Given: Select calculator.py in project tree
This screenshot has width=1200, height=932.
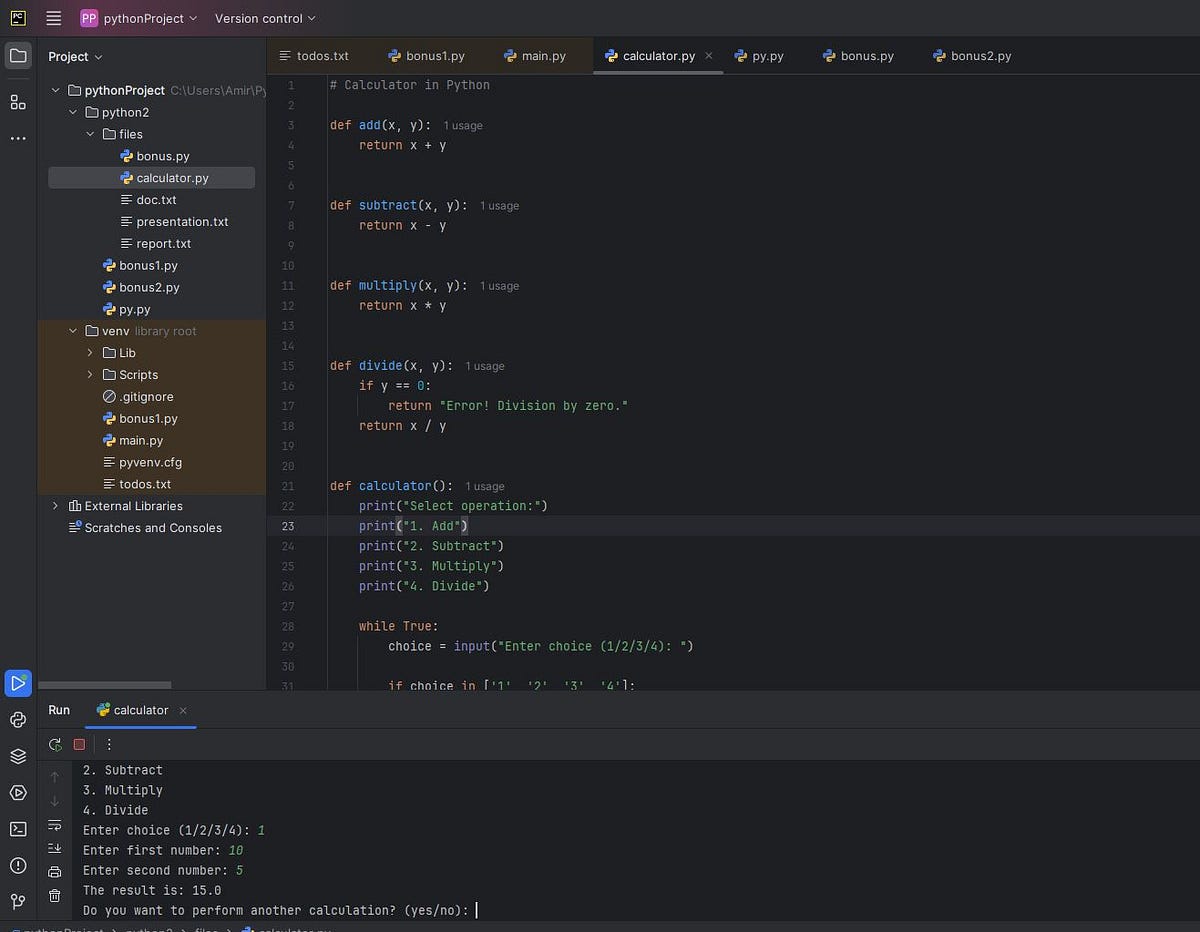Looking at the screenshot, I should click(152, 178).
